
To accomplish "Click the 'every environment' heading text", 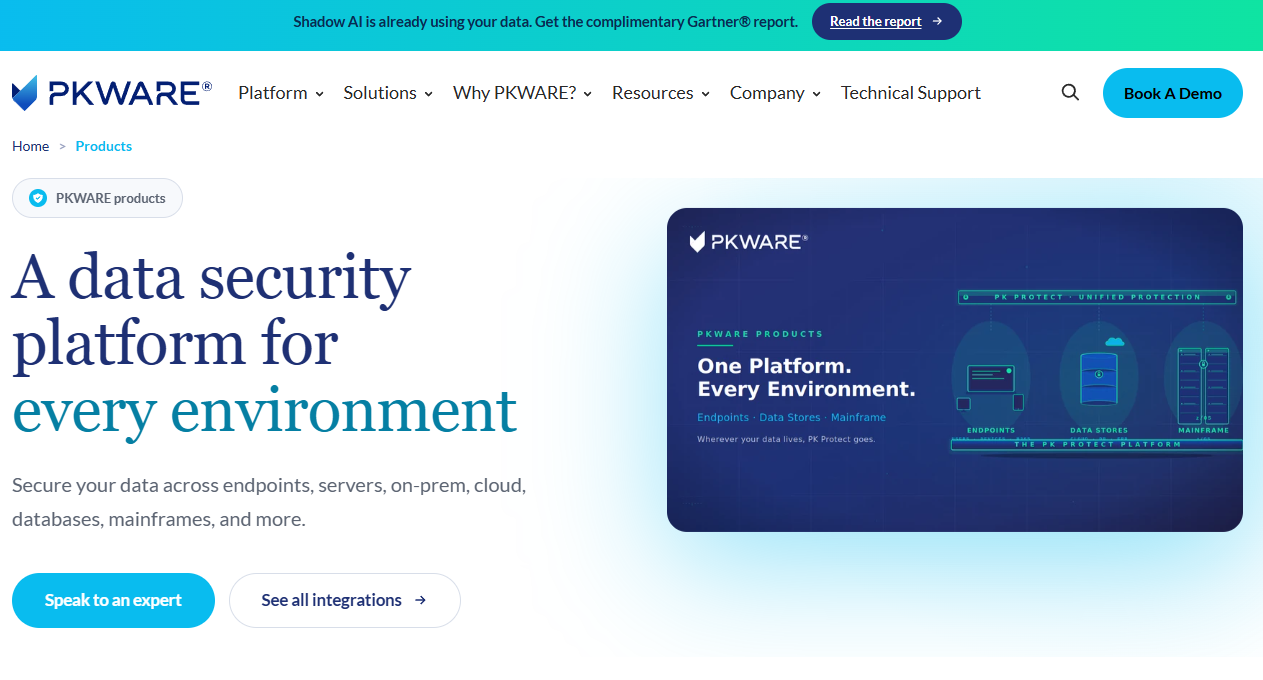I will (265, 410).
